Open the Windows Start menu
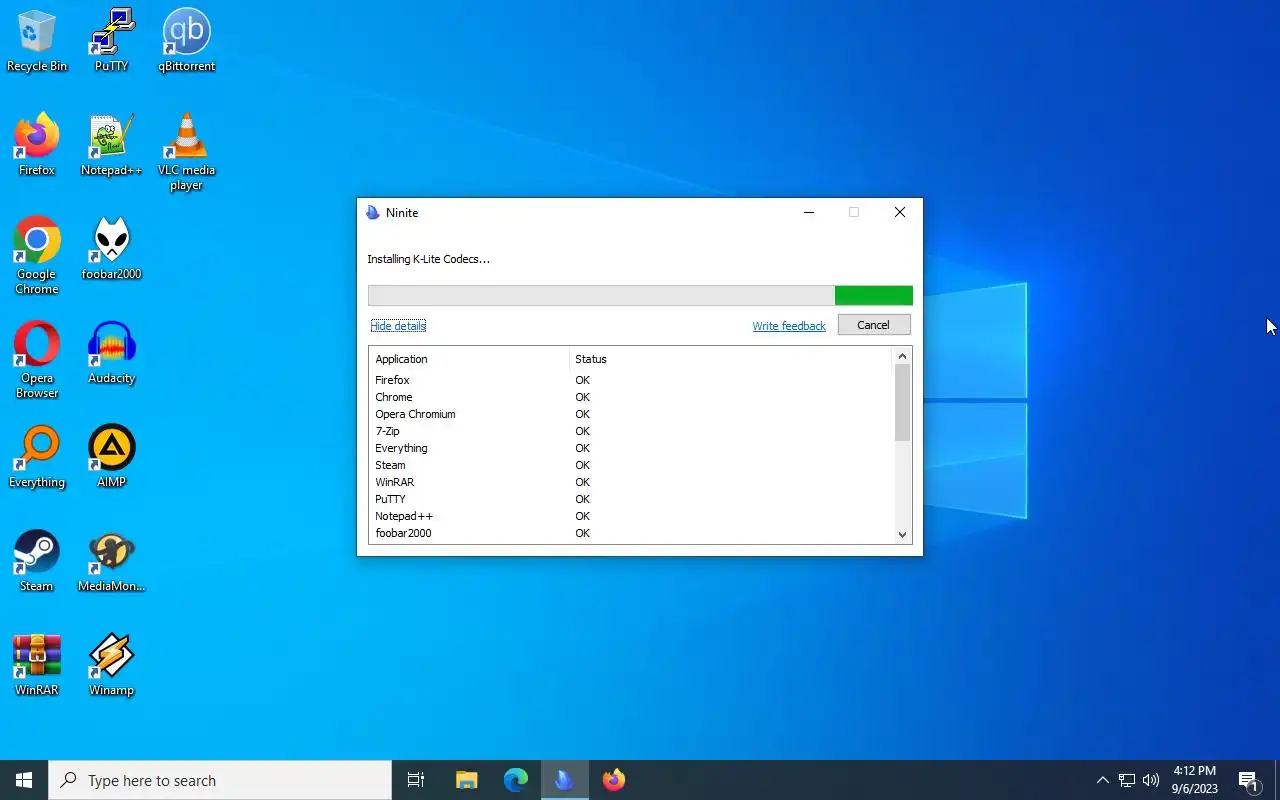The width and height of the screenshot is (1280, 800). pos(24,780)
